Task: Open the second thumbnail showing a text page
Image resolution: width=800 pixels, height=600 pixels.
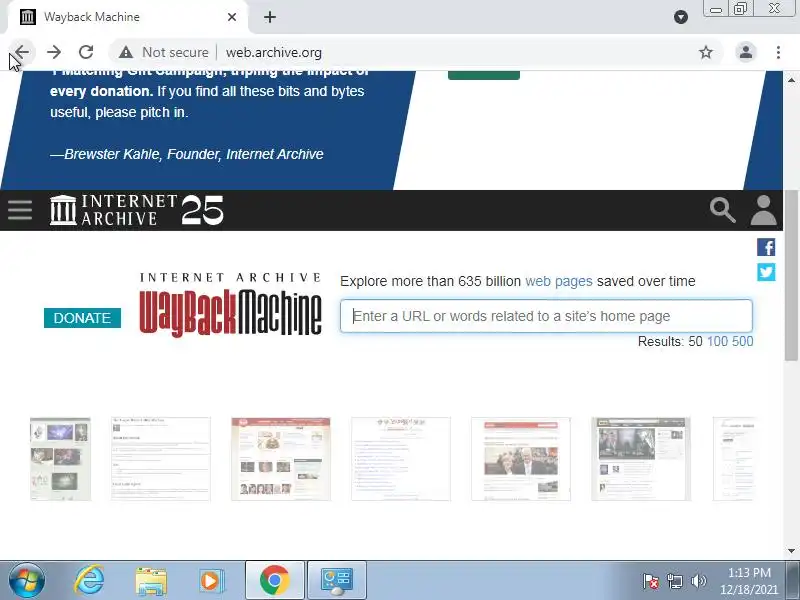Action: (x=161, y=459)
